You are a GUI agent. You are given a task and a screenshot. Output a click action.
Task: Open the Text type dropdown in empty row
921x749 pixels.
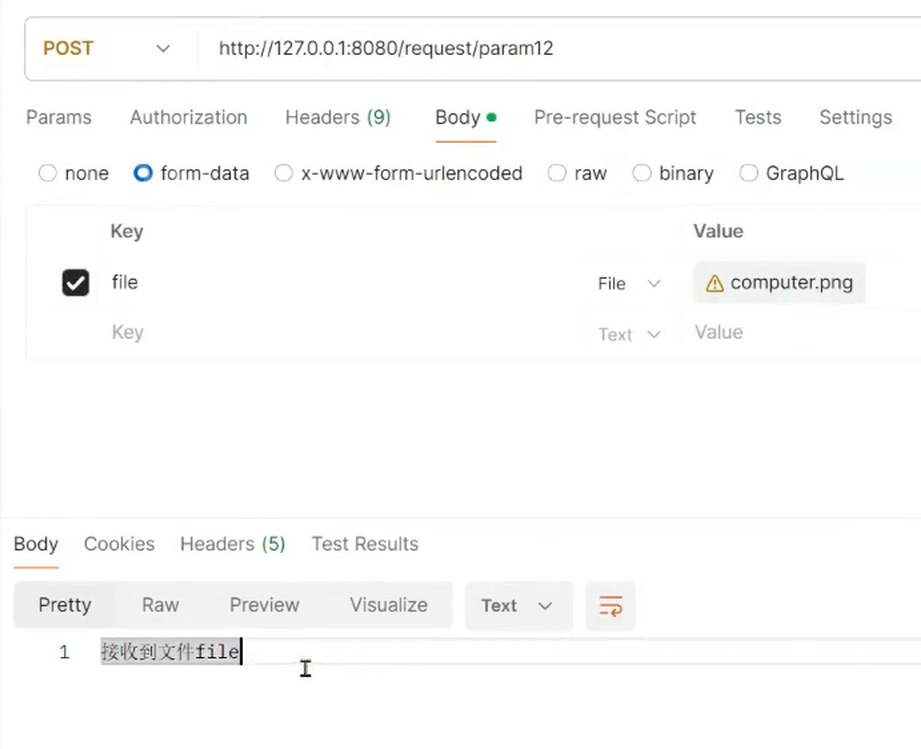click(629, 334)
